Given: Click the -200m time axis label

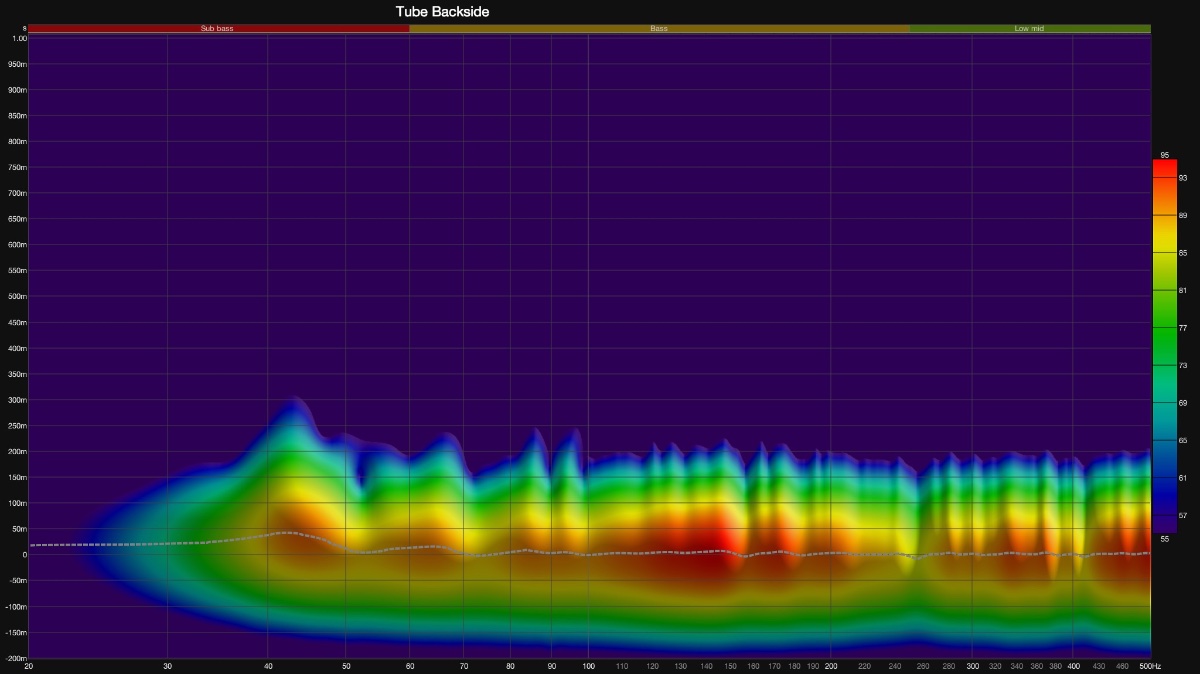Looking at the screenshot, I should pos(16,658).
